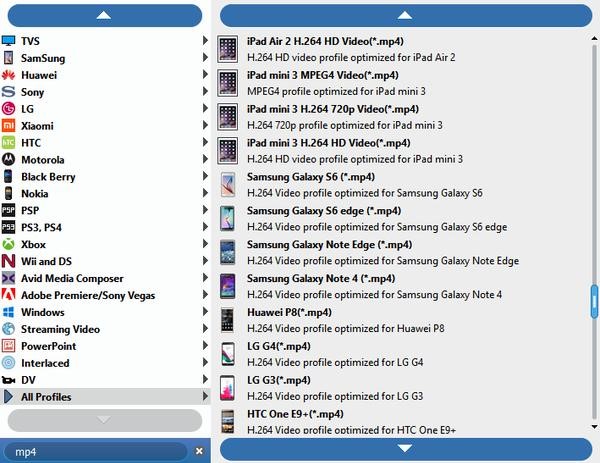Expand the All Profiles submenu arrow
The height and width of the screenshot is (463, 600).
point(205,396)
